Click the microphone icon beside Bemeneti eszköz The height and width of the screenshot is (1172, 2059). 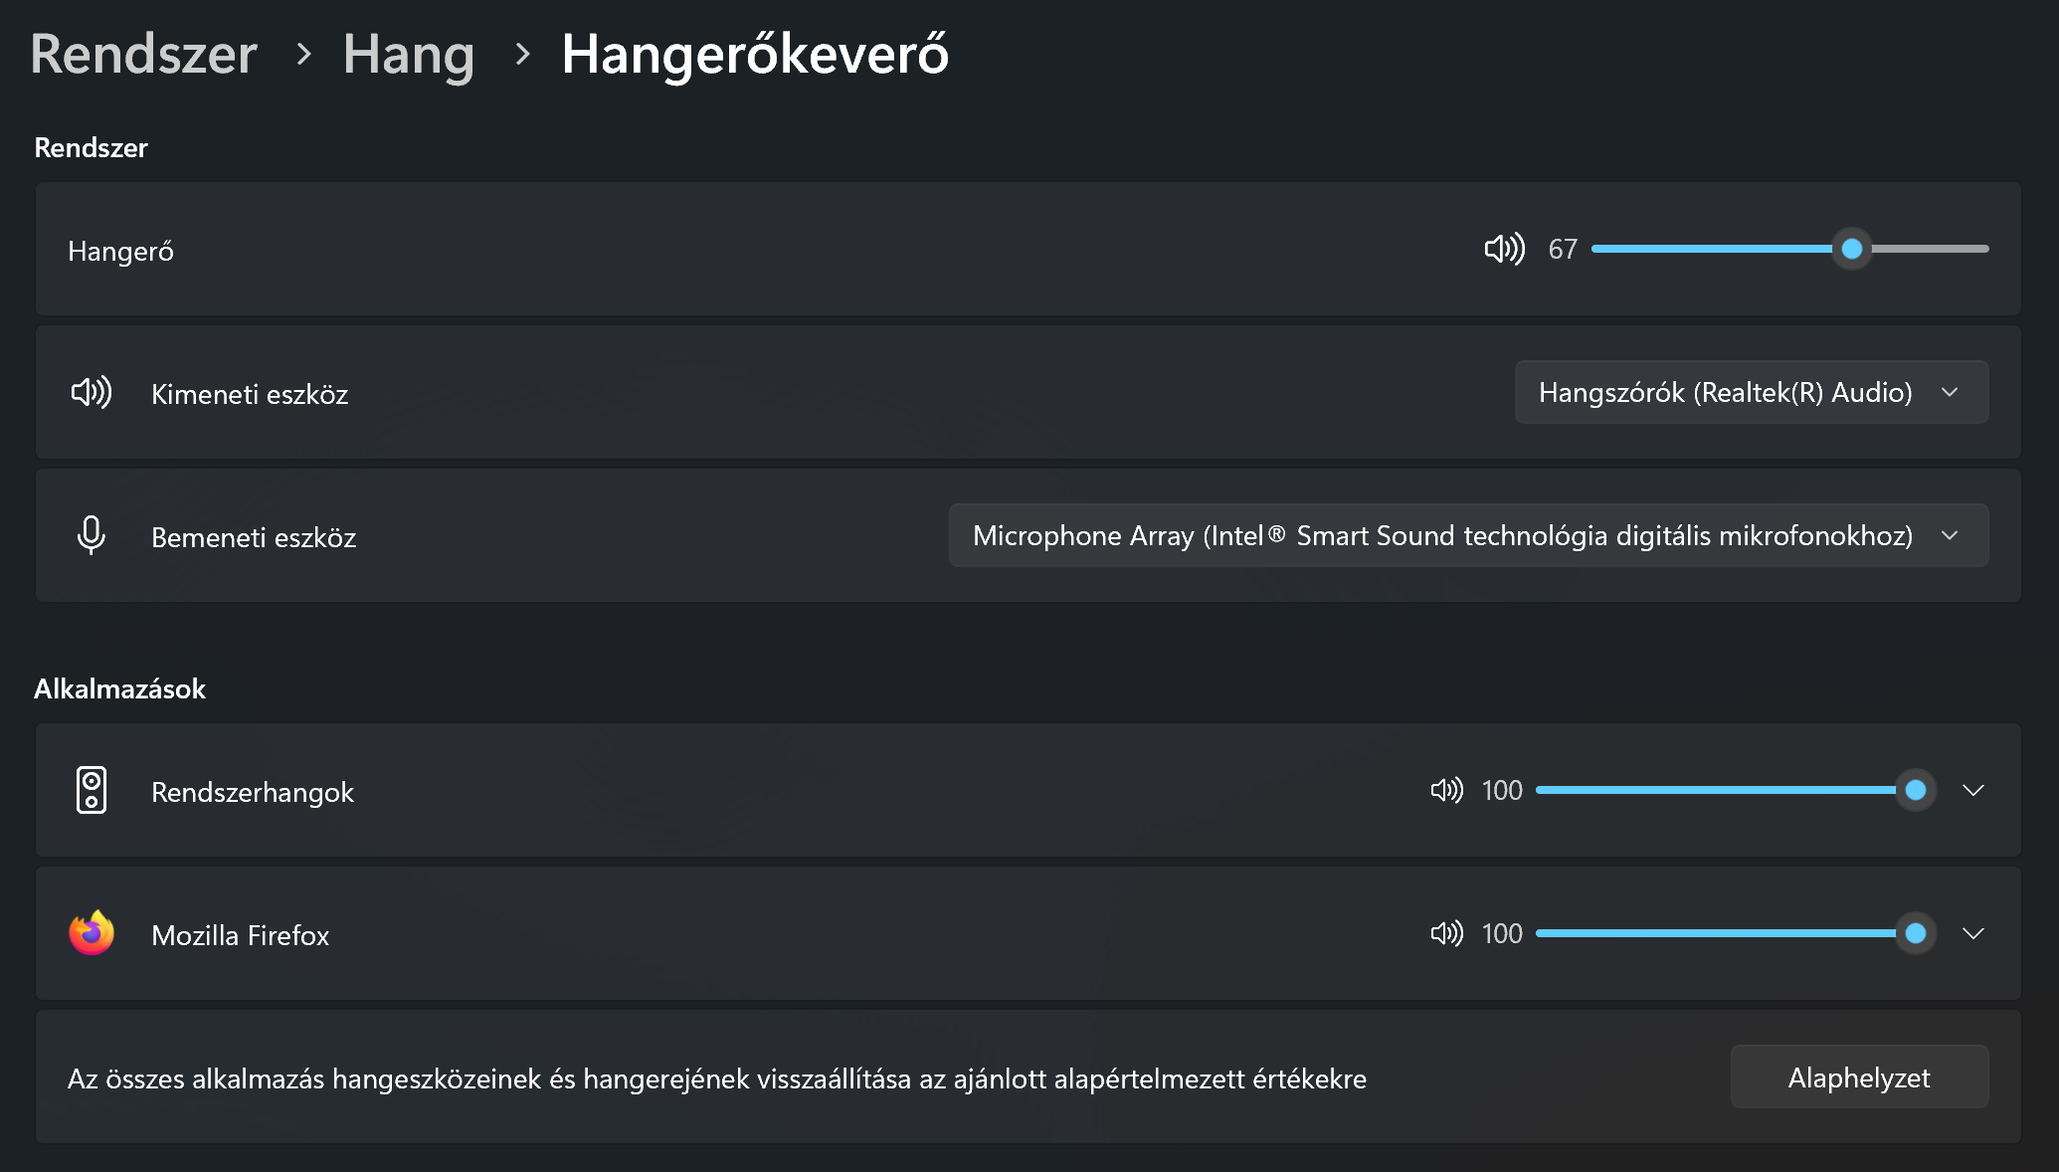pos(91,536)
